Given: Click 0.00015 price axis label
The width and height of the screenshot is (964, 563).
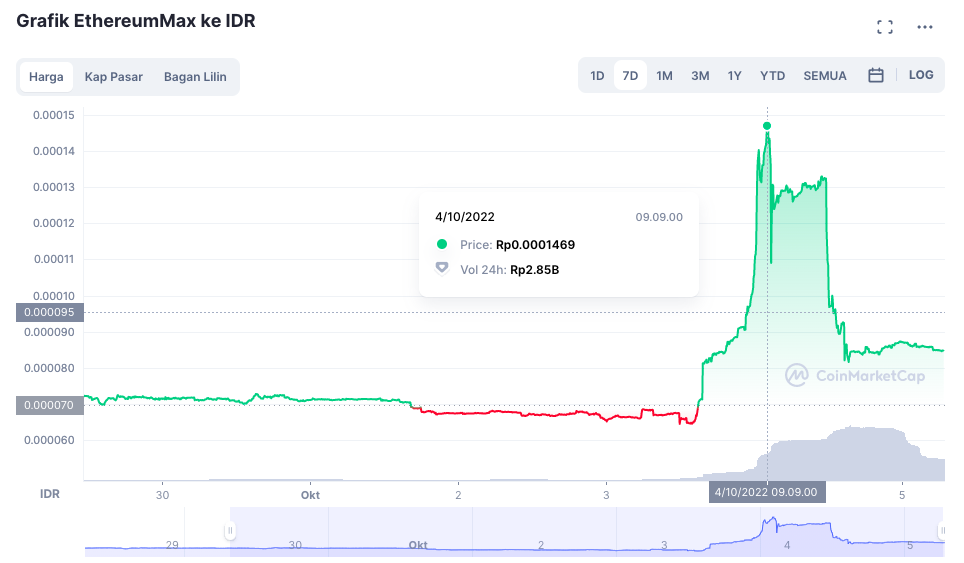Looking at the screenshot, I should pyautogui.click(x=53, y=115).
